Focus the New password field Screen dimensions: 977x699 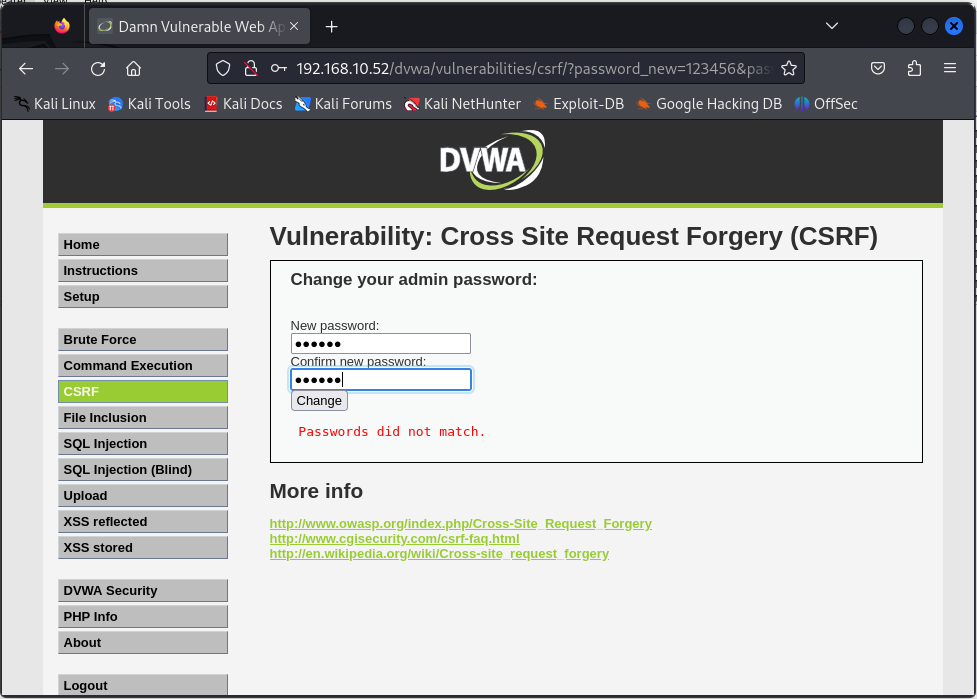381,344
